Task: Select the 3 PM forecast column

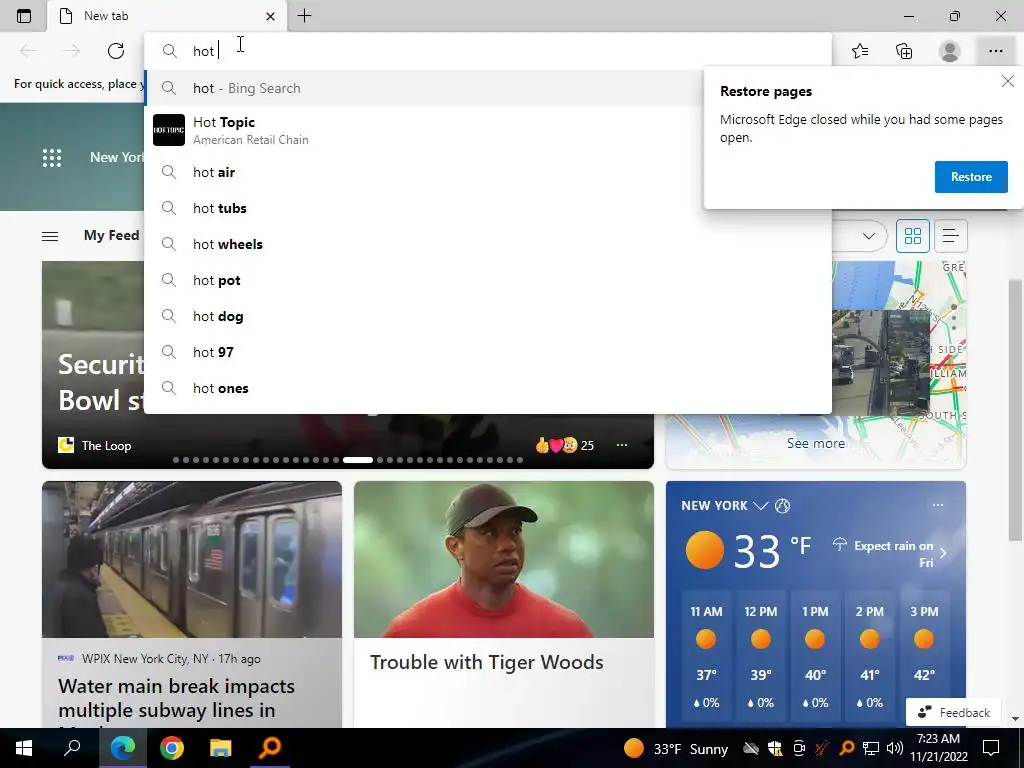Action: pos(924,658)
